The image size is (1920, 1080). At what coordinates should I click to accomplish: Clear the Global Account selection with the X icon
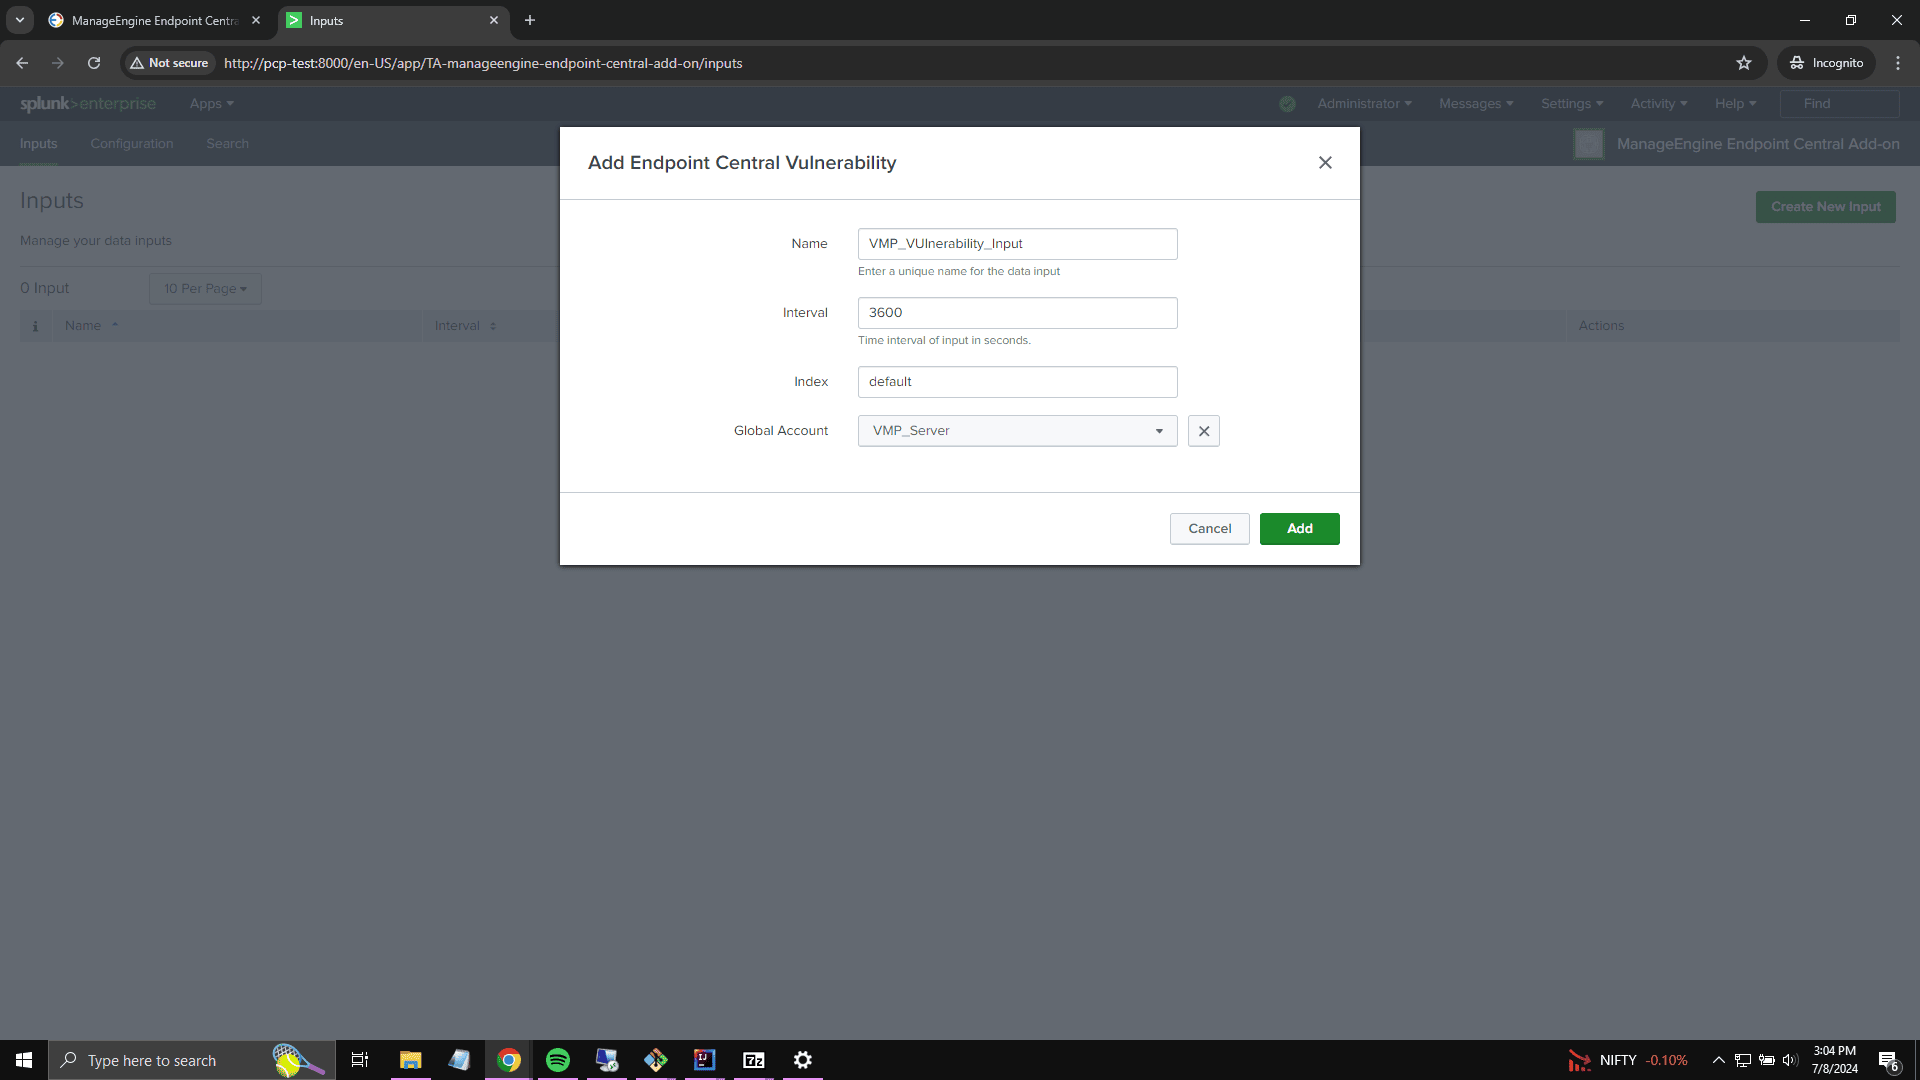[x=1203, y=430]
